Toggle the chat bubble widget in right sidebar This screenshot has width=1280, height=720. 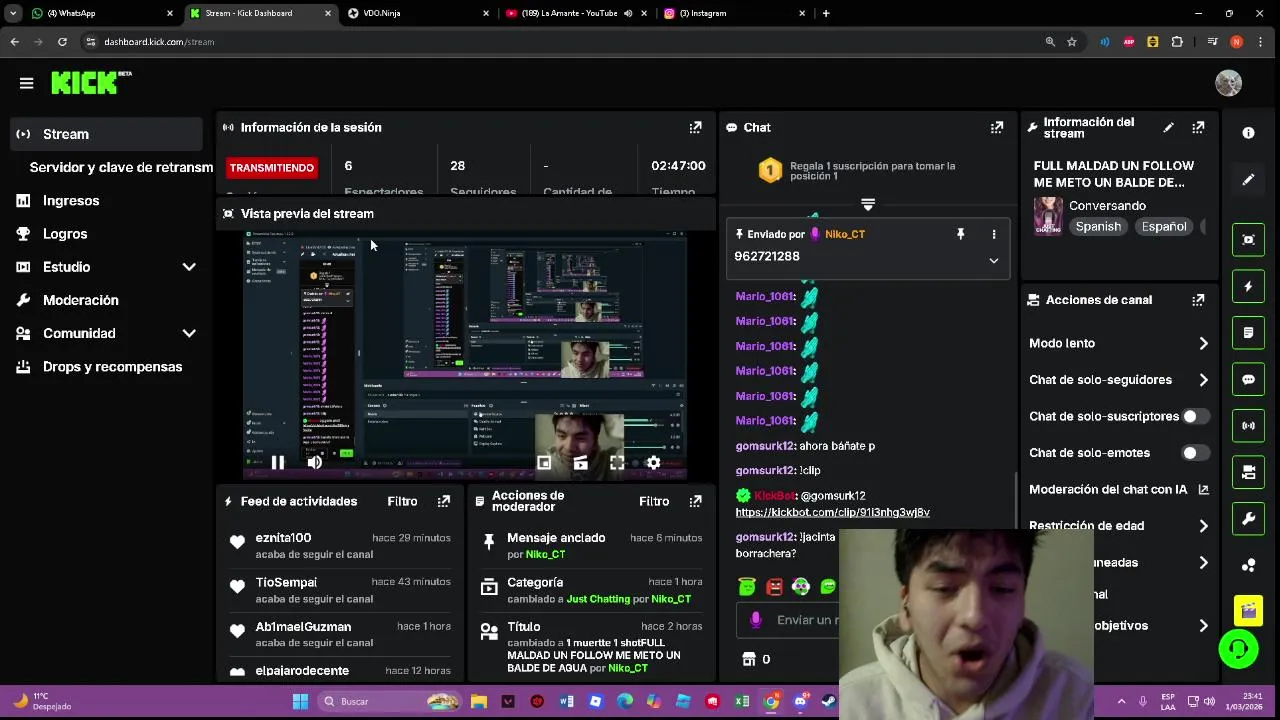click(x=1248, y=379)
